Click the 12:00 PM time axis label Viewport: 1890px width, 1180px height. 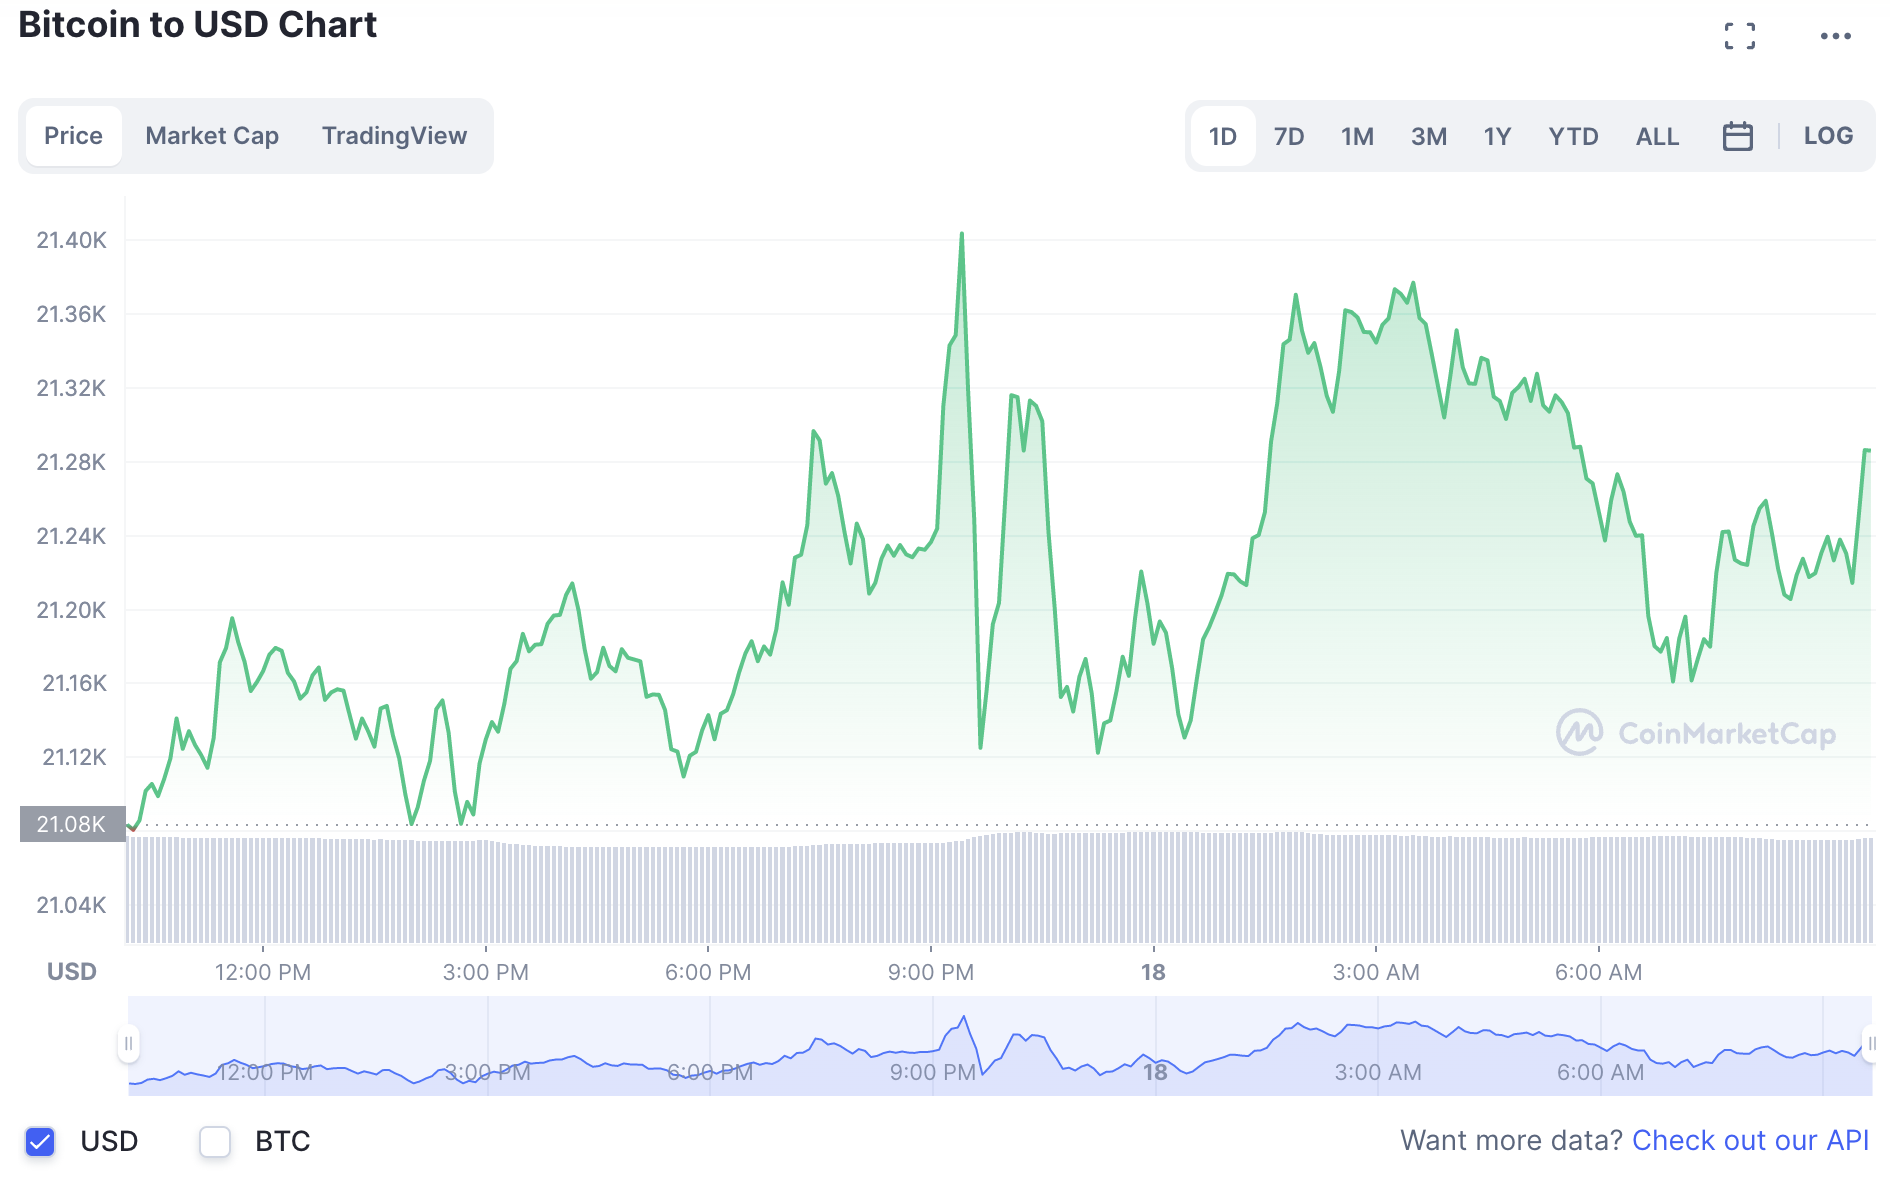tap(263, 972)
